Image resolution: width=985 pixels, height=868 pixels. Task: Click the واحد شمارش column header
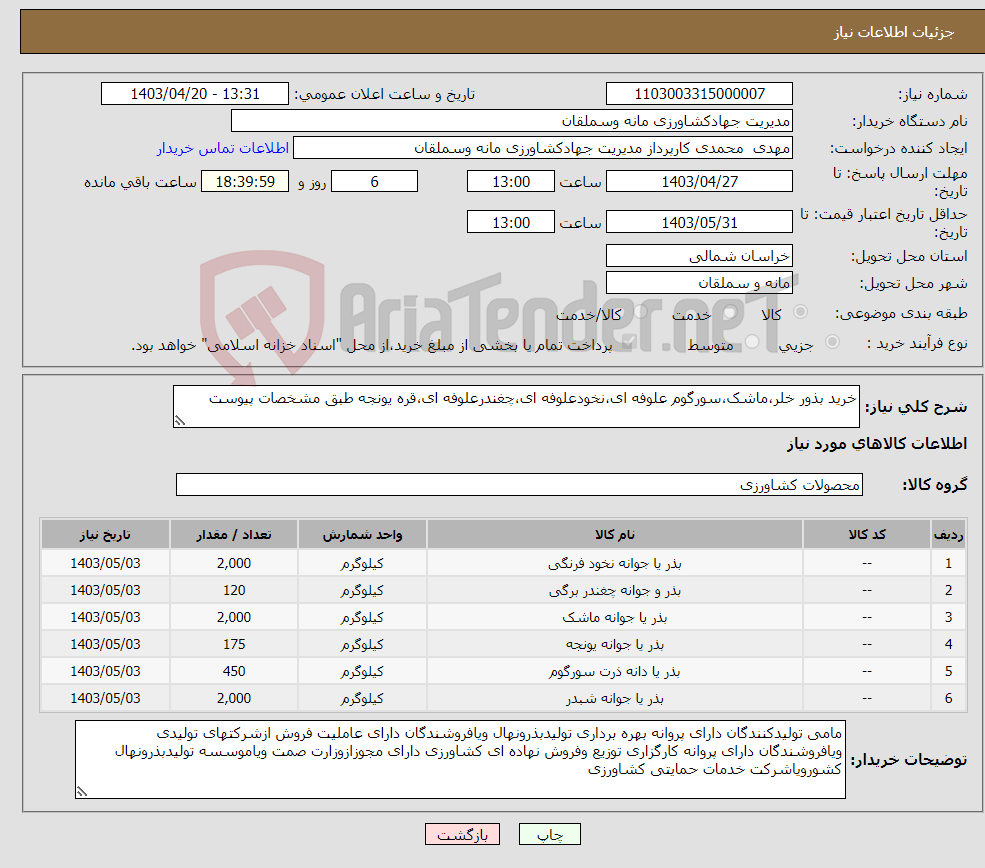point(362,534)
